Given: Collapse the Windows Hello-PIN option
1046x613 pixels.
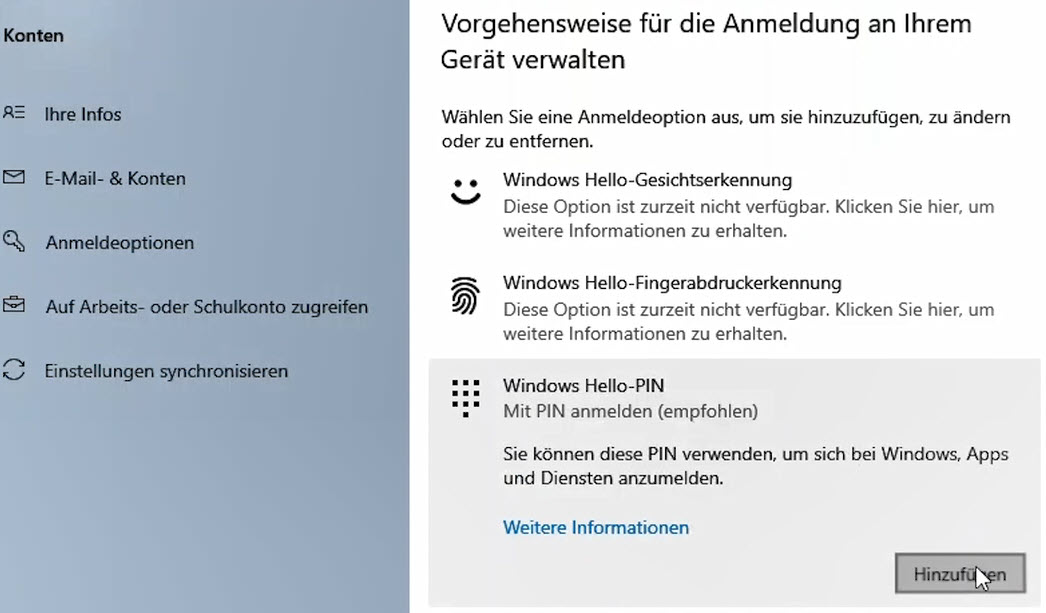Looking at the screenshot, I should 734,398.
